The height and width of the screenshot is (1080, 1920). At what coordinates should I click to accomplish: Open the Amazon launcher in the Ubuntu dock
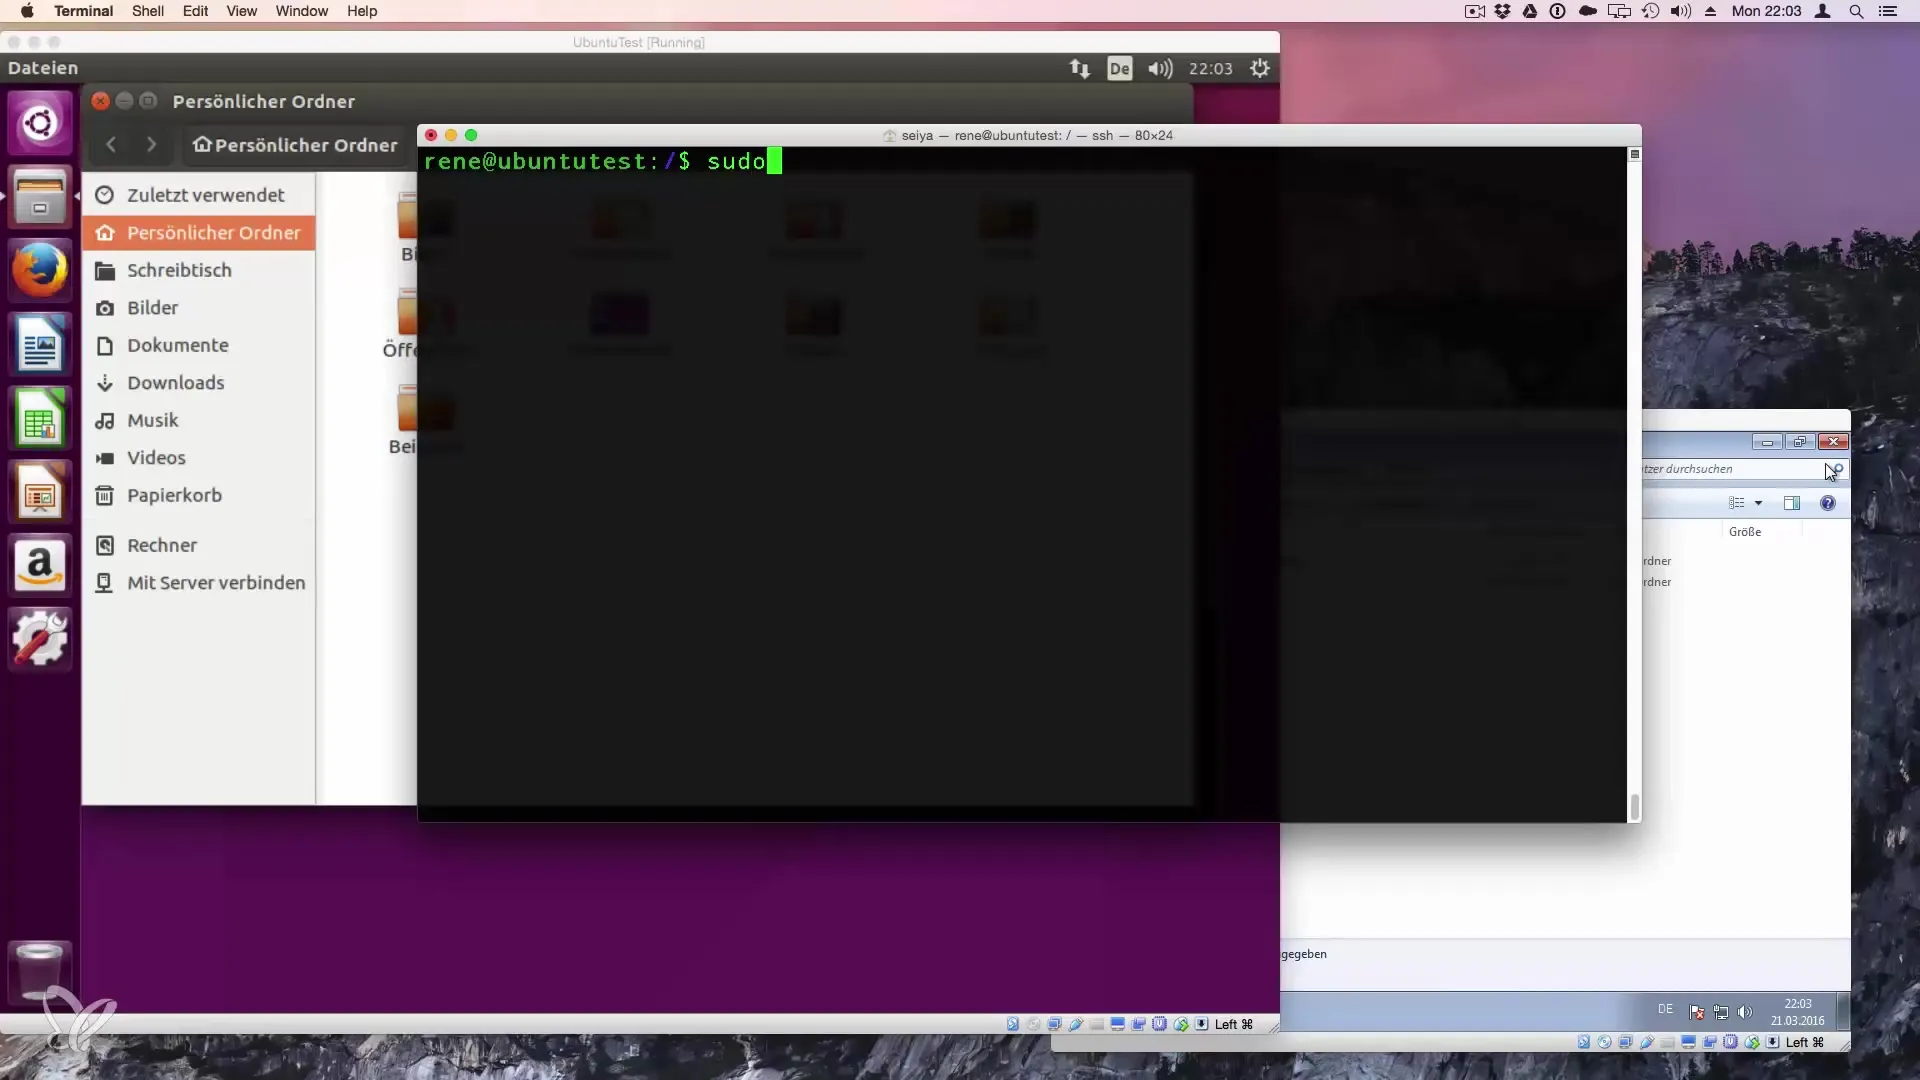coord(40,567)
